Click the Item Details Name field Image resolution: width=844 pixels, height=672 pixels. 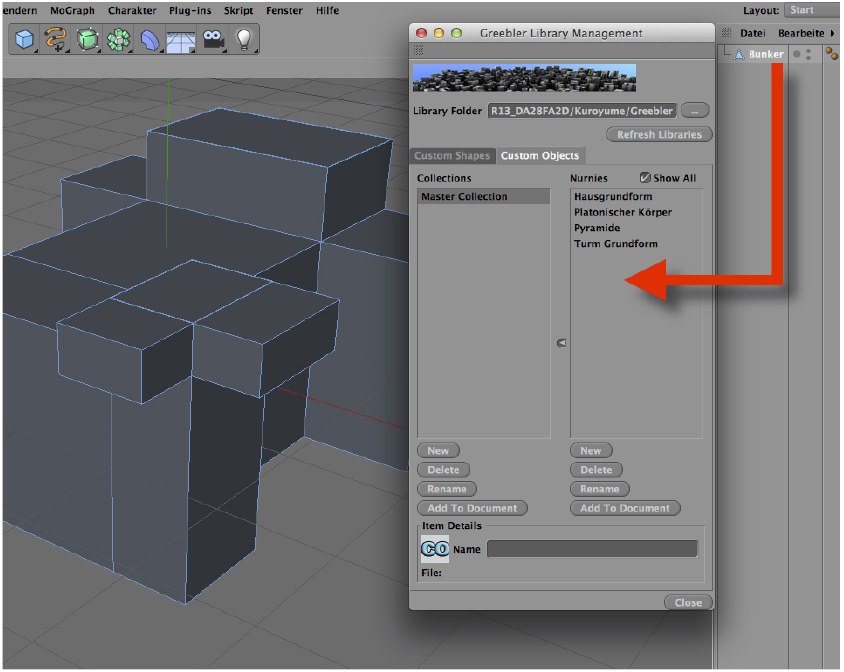click(x=591, y=549)
